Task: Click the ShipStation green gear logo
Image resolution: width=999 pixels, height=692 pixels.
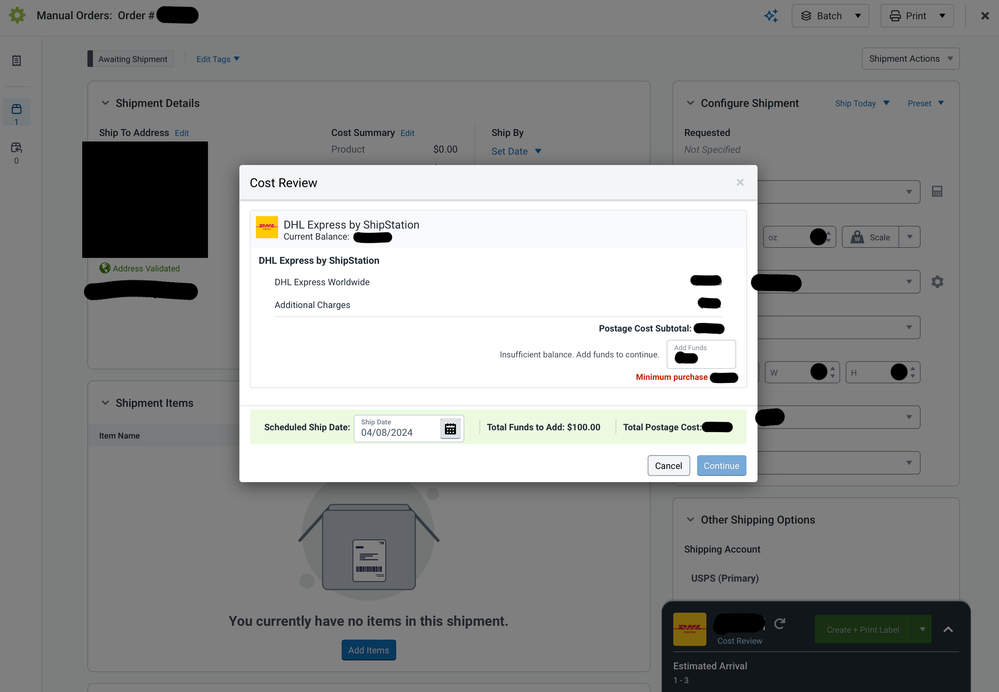Action: point(17,16)
